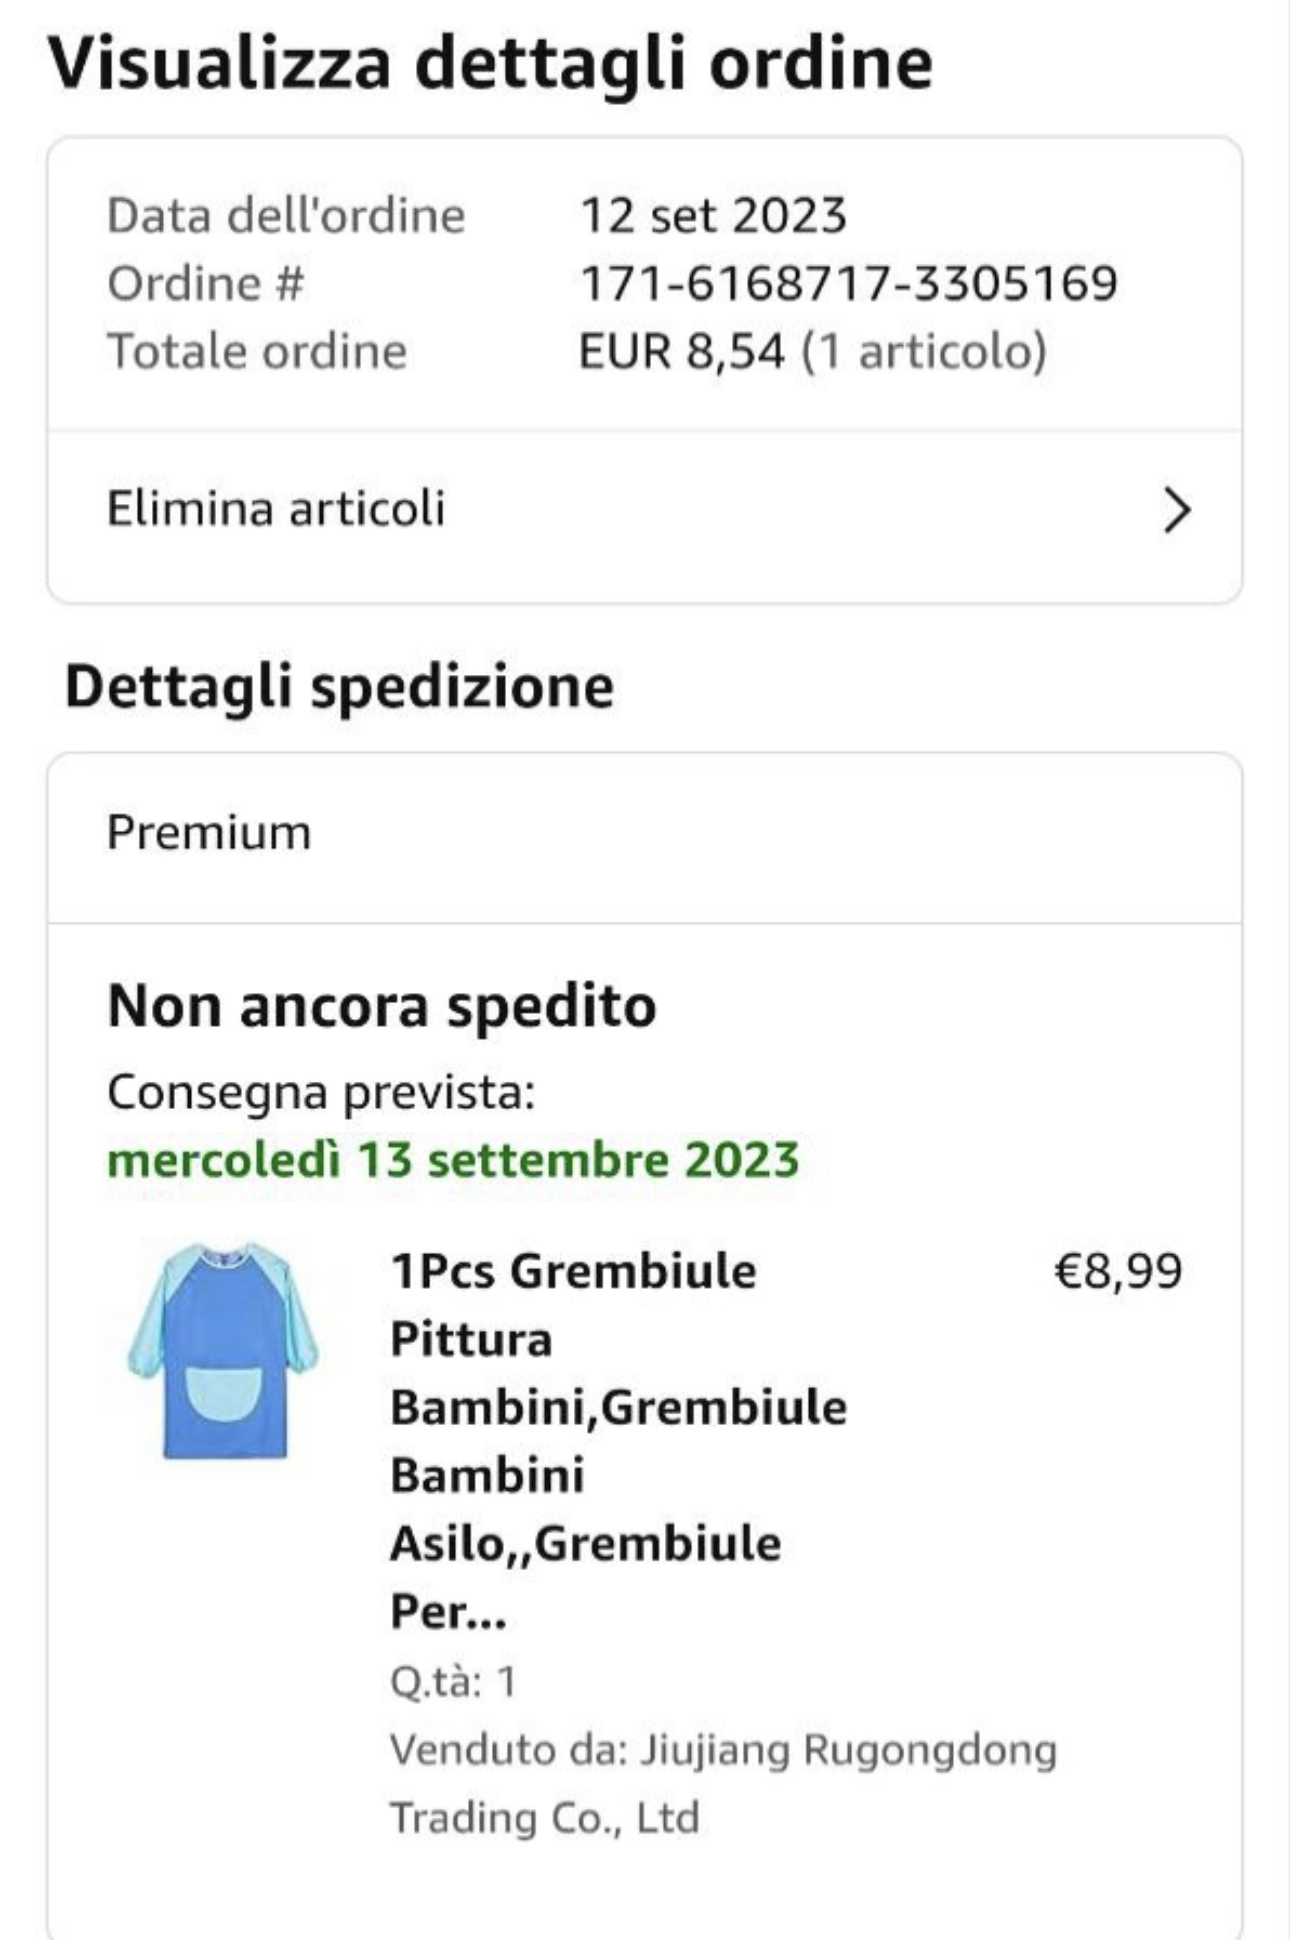Click the Q.tà: 1 quantity text

tap(453, 1682)
